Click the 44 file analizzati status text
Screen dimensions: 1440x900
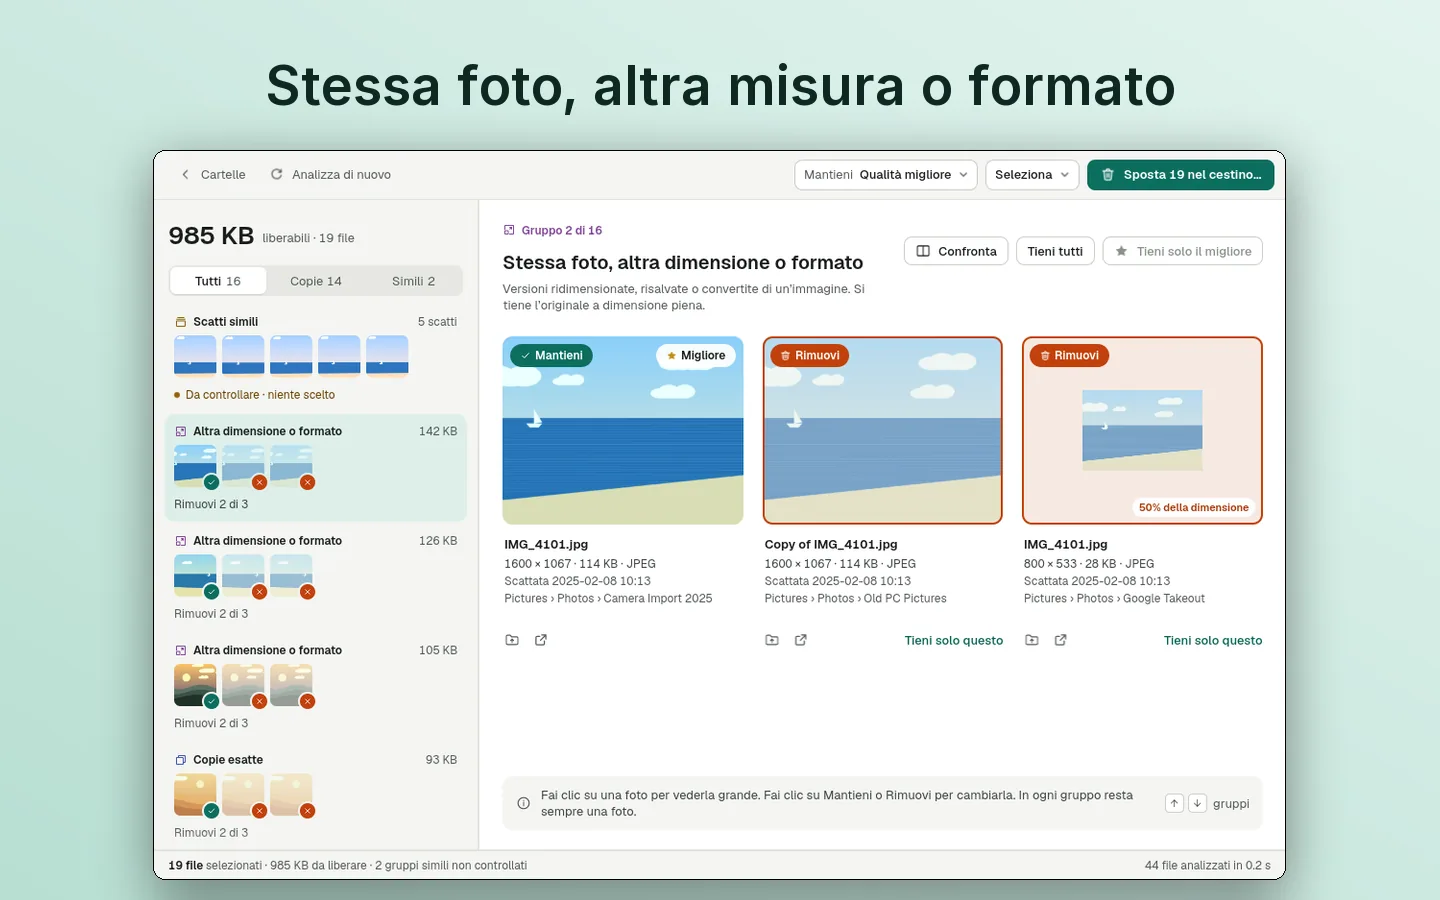1207,865
